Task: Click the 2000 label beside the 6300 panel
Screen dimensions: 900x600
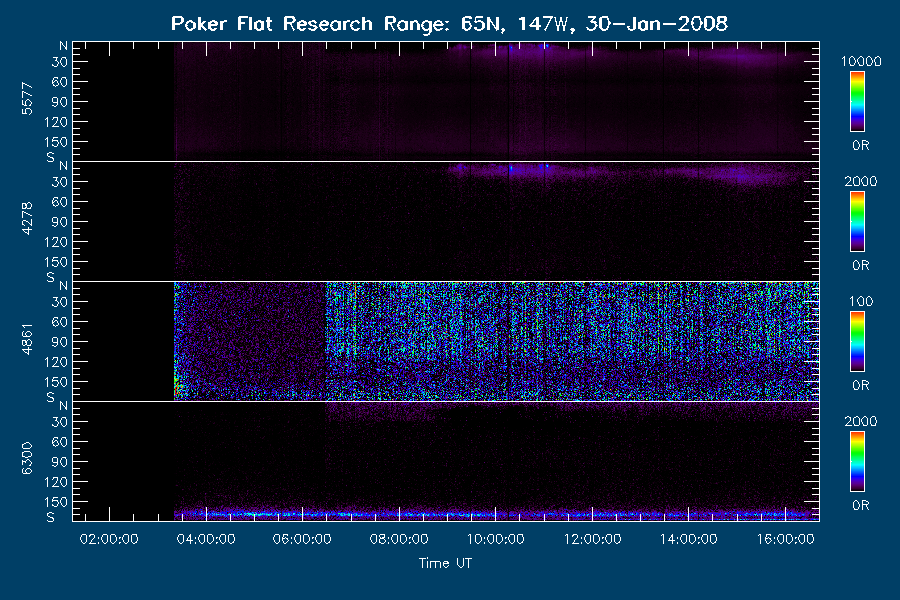Action: [861, 421]
